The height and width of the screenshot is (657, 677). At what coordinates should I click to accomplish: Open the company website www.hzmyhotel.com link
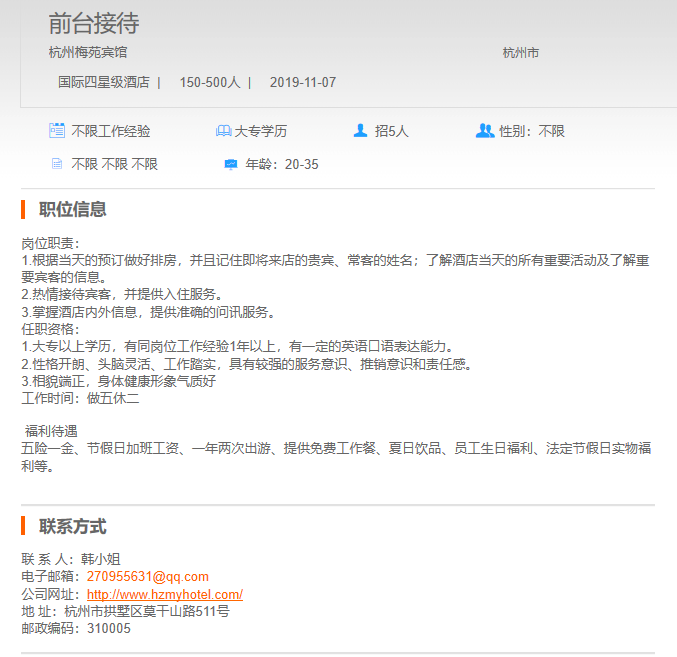tap(165, 594)
